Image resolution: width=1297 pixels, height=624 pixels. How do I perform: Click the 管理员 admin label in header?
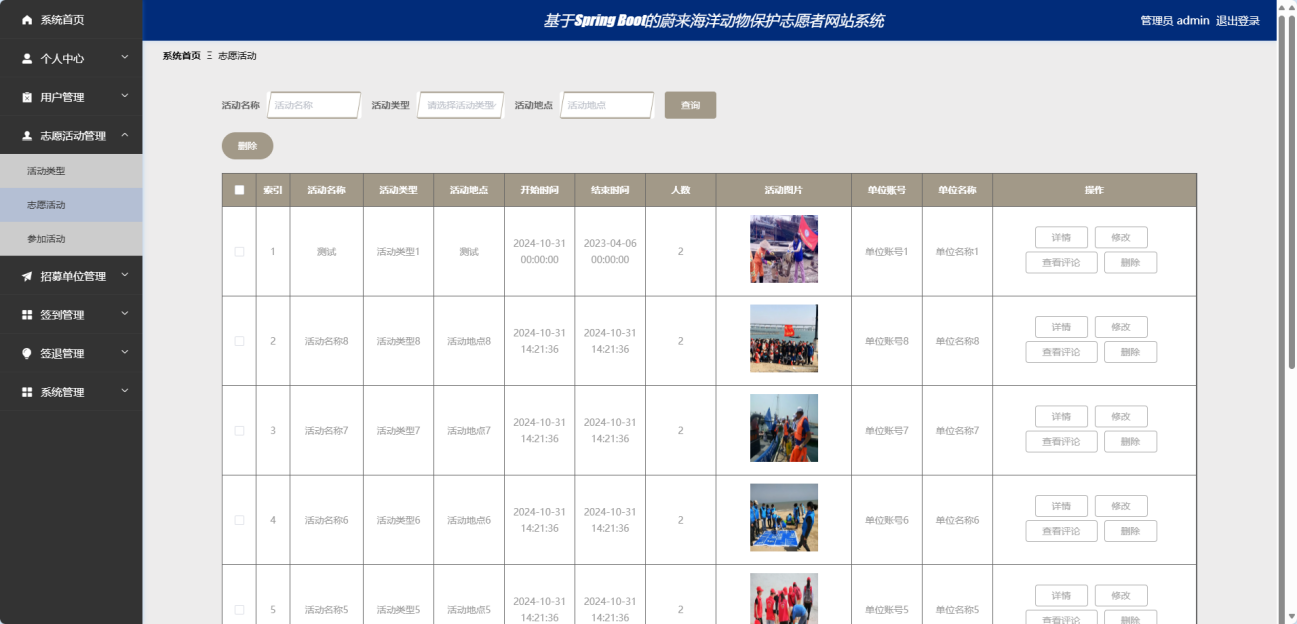pos(1175,21)
